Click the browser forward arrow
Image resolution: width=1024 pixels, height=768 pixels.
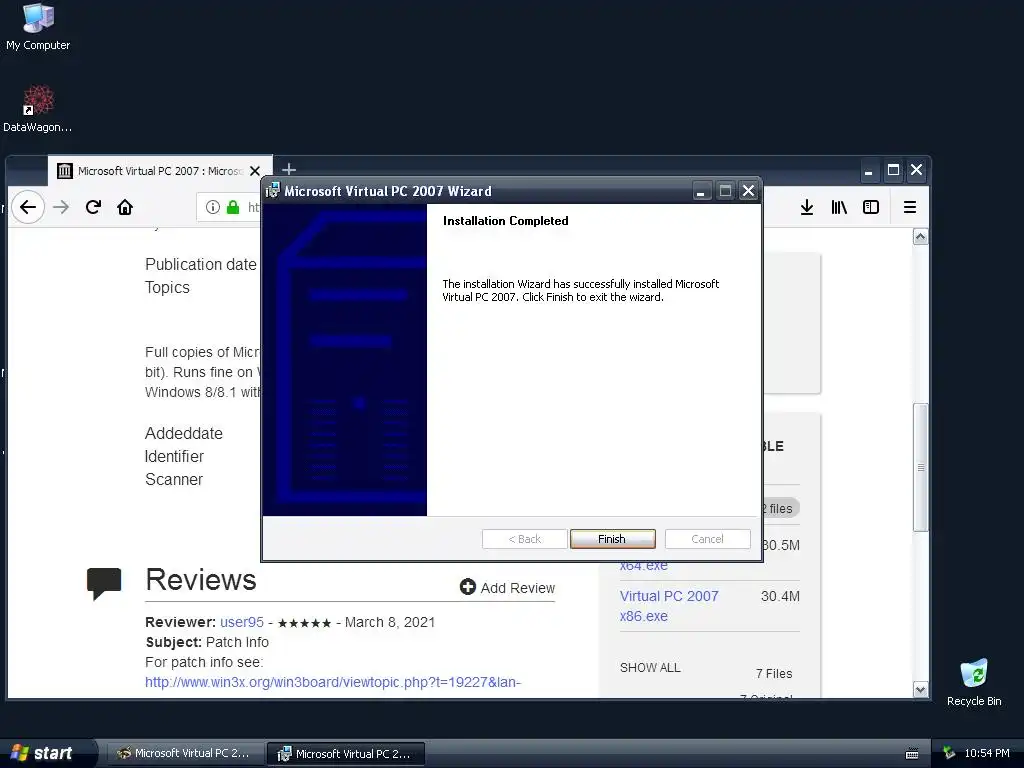click(61, 207)
